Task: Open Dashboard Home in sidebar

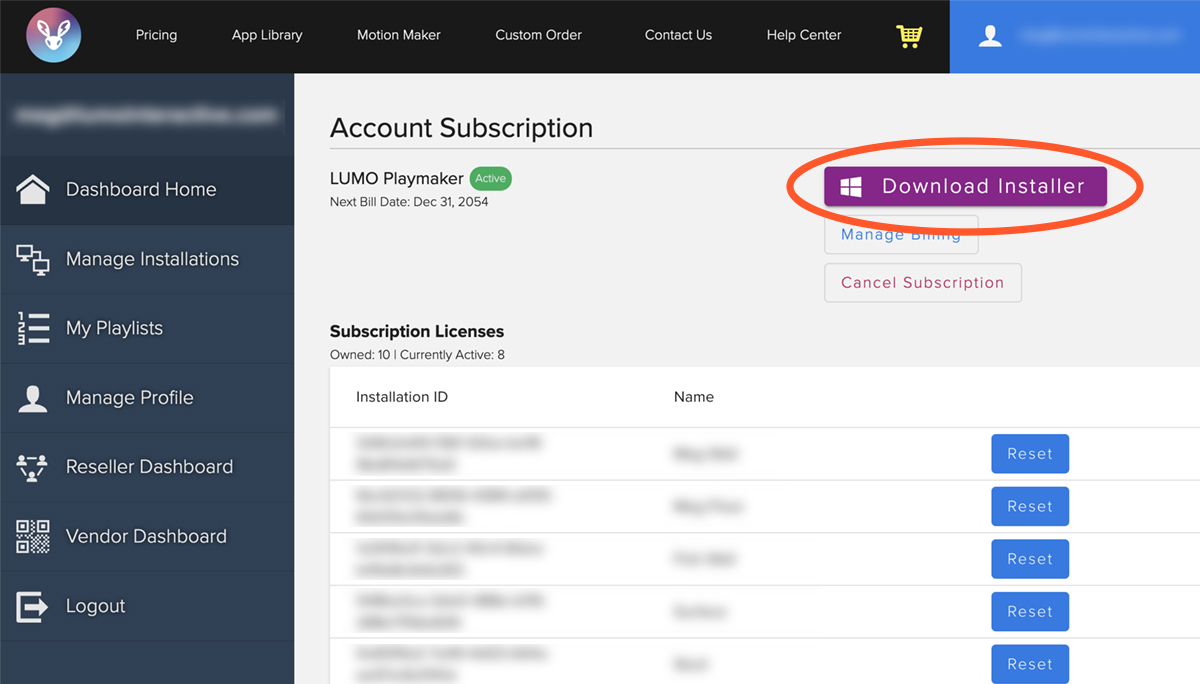Action: pyautogui.click(x=147, y=189)
